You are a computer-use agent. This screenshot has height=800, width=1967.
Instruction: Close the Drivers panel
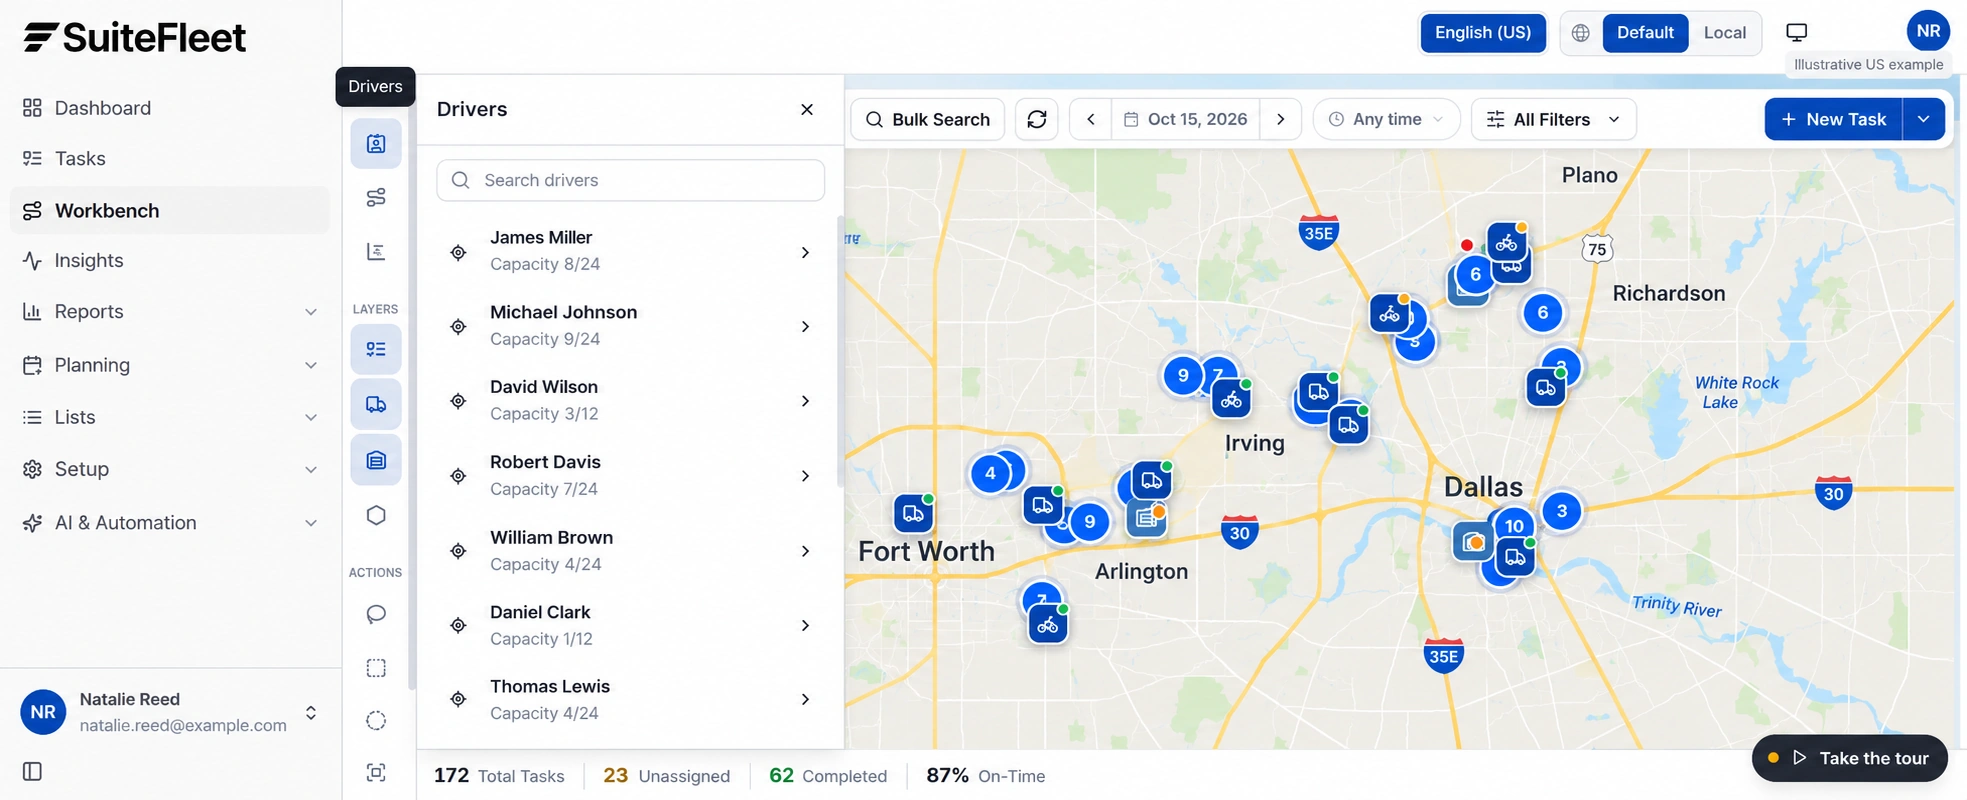tap(807, 110)
